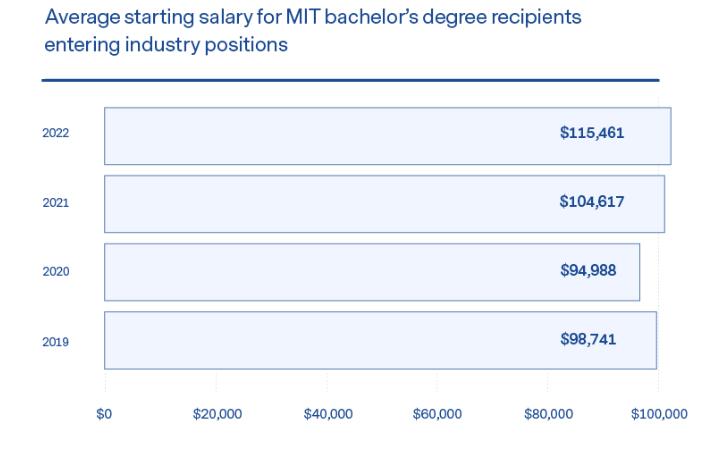Click the $20,000 axis tick label

217,414
